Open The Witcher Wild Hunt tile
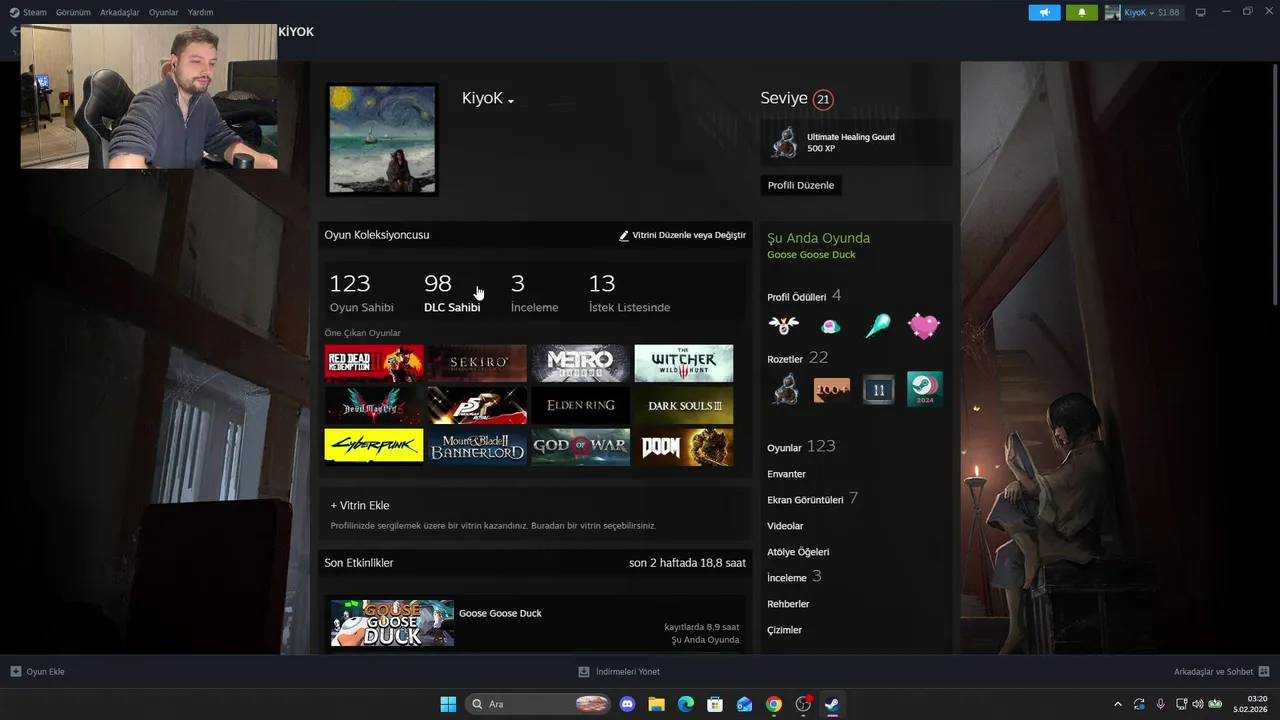This screenshot has width=1280, height=720. (684, 363)
